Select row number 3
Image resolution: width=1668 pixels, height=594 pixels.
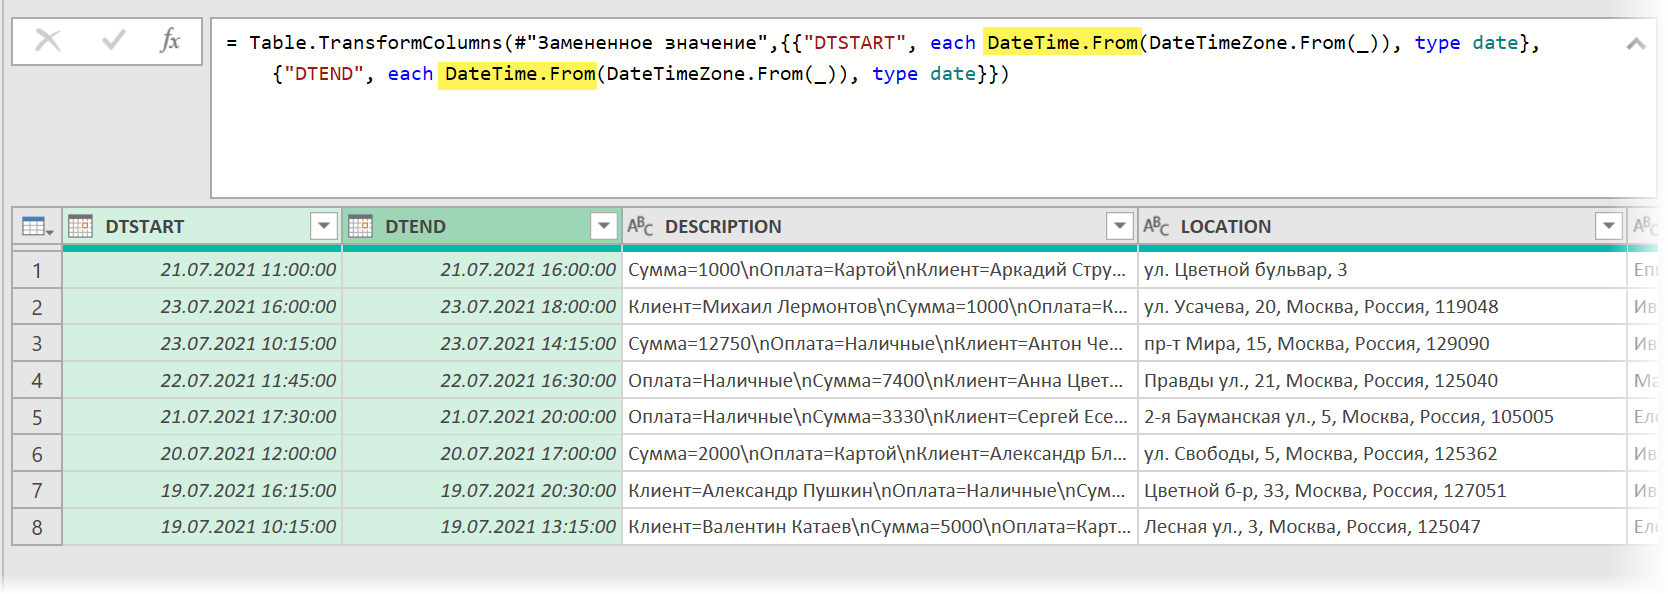[37, 343]
